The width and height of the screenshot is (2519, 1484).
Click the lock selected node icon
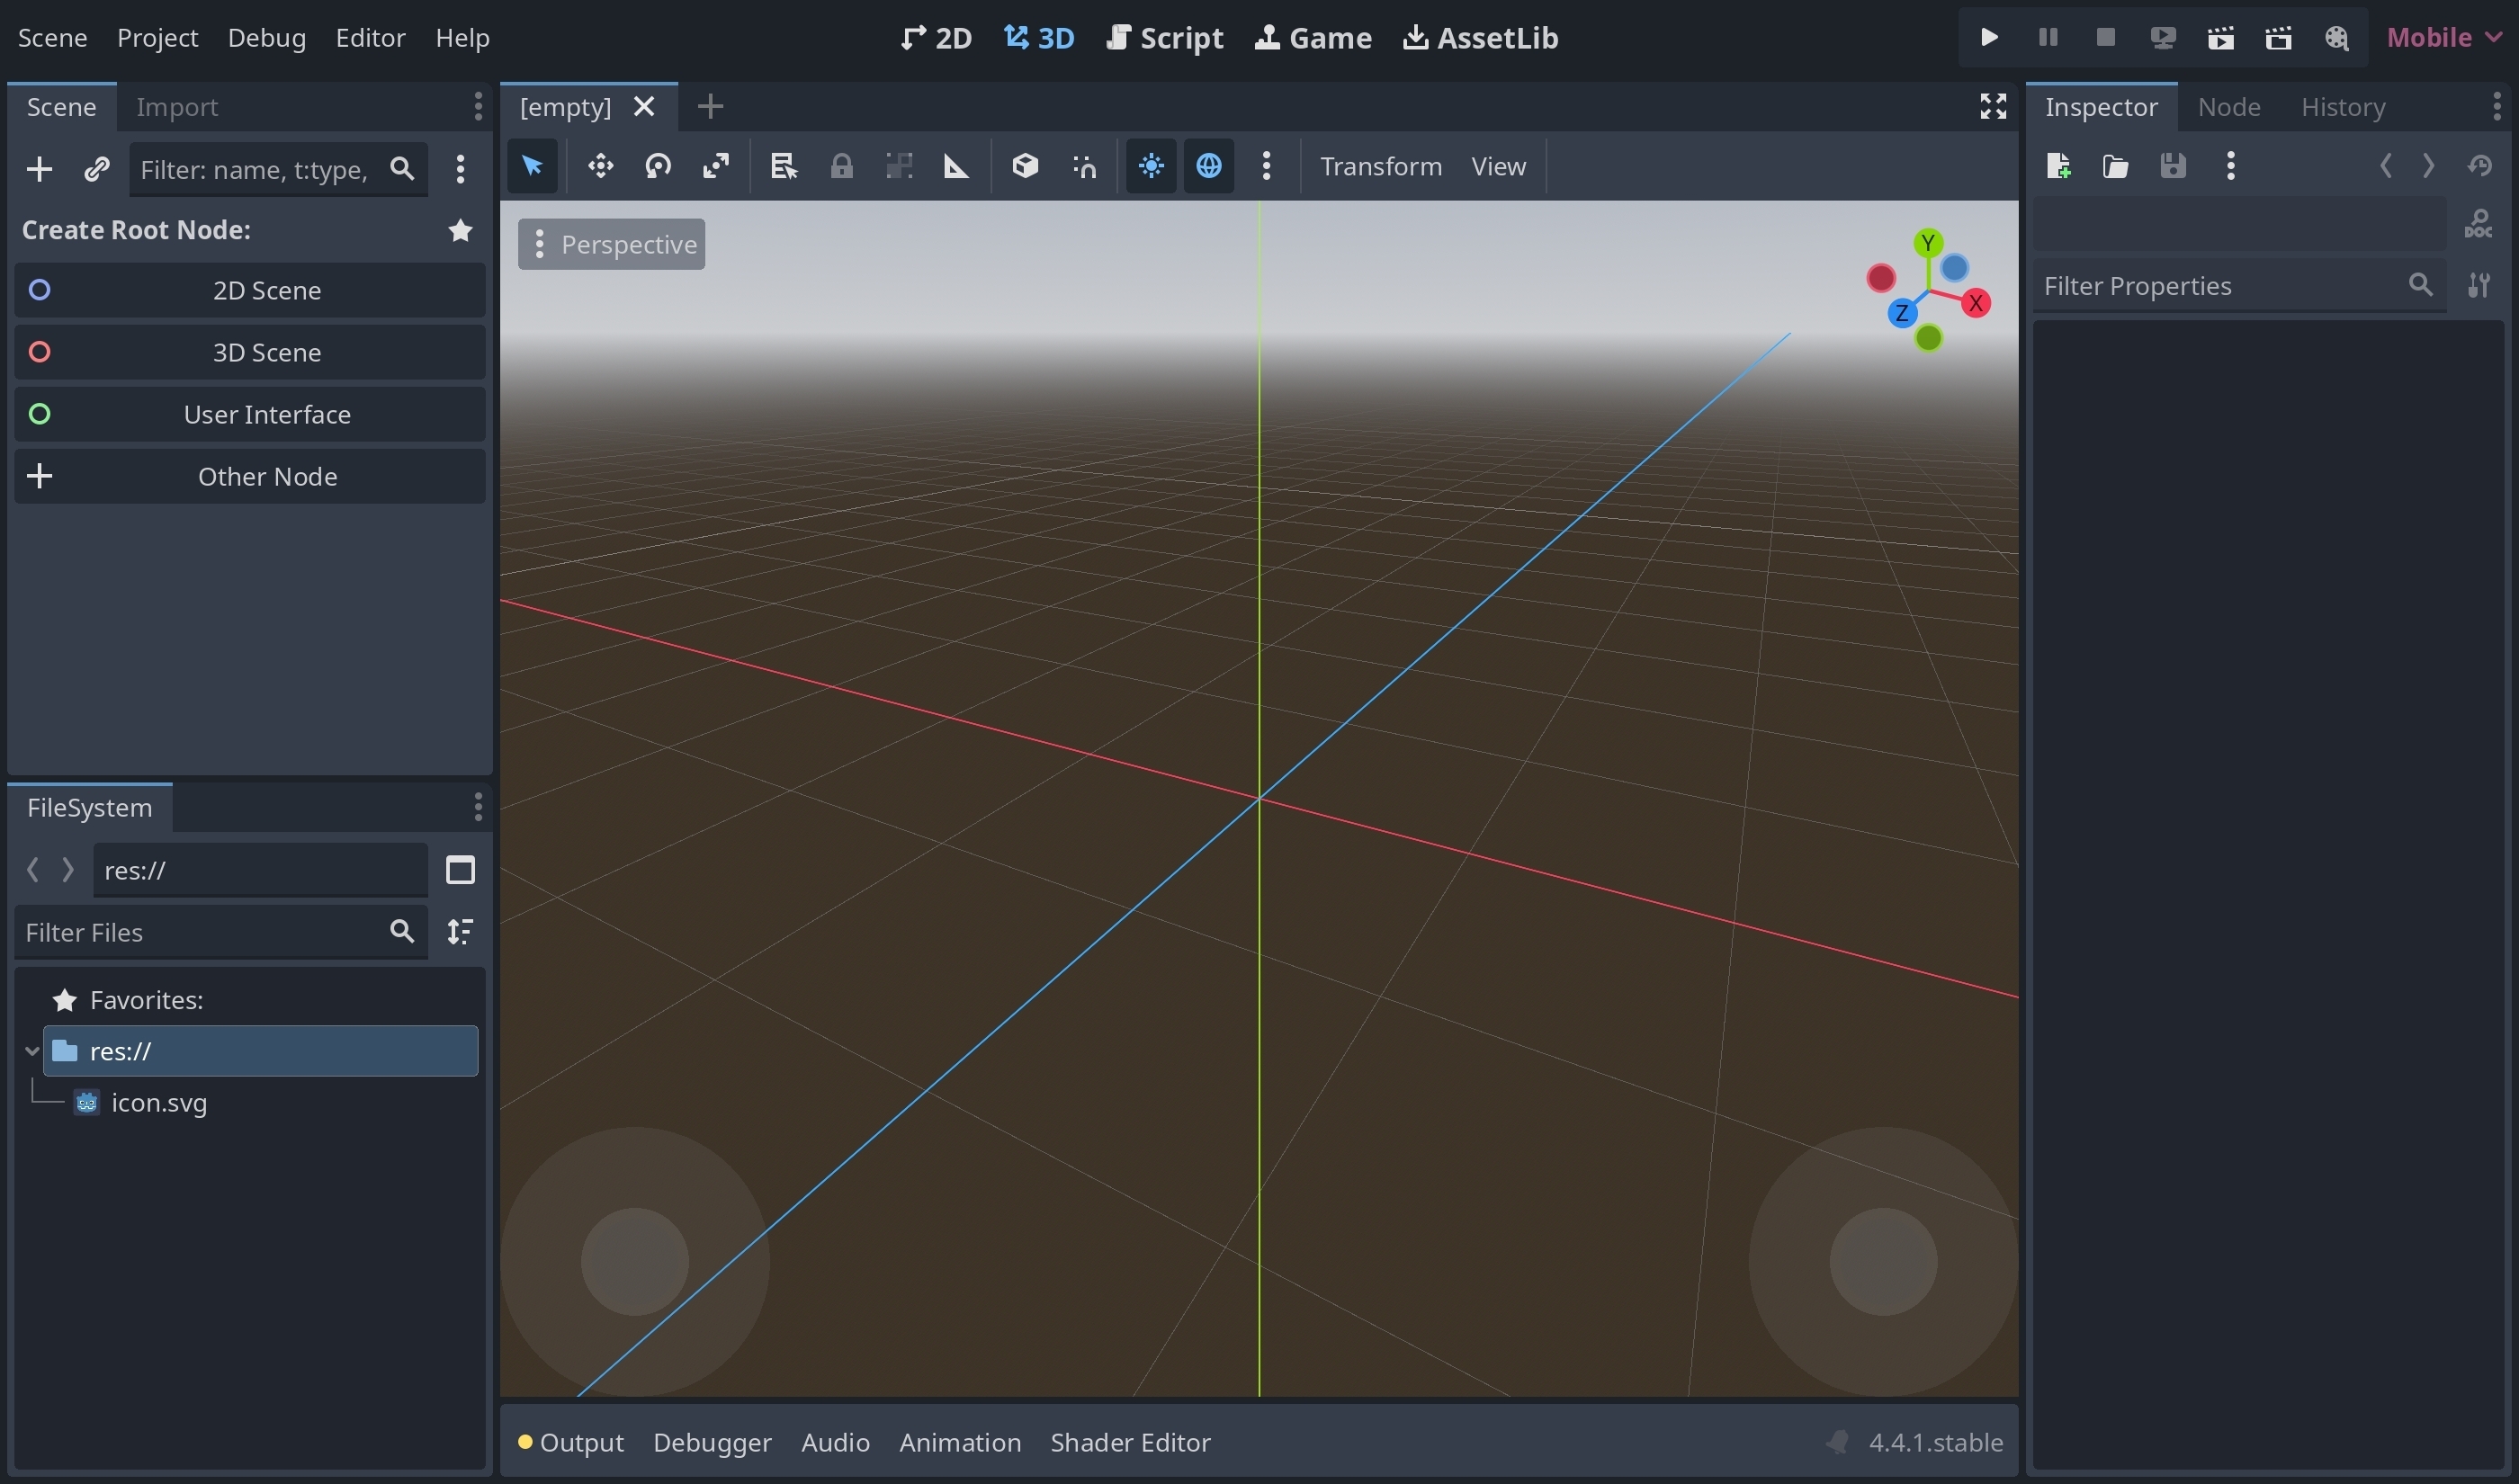841,166
